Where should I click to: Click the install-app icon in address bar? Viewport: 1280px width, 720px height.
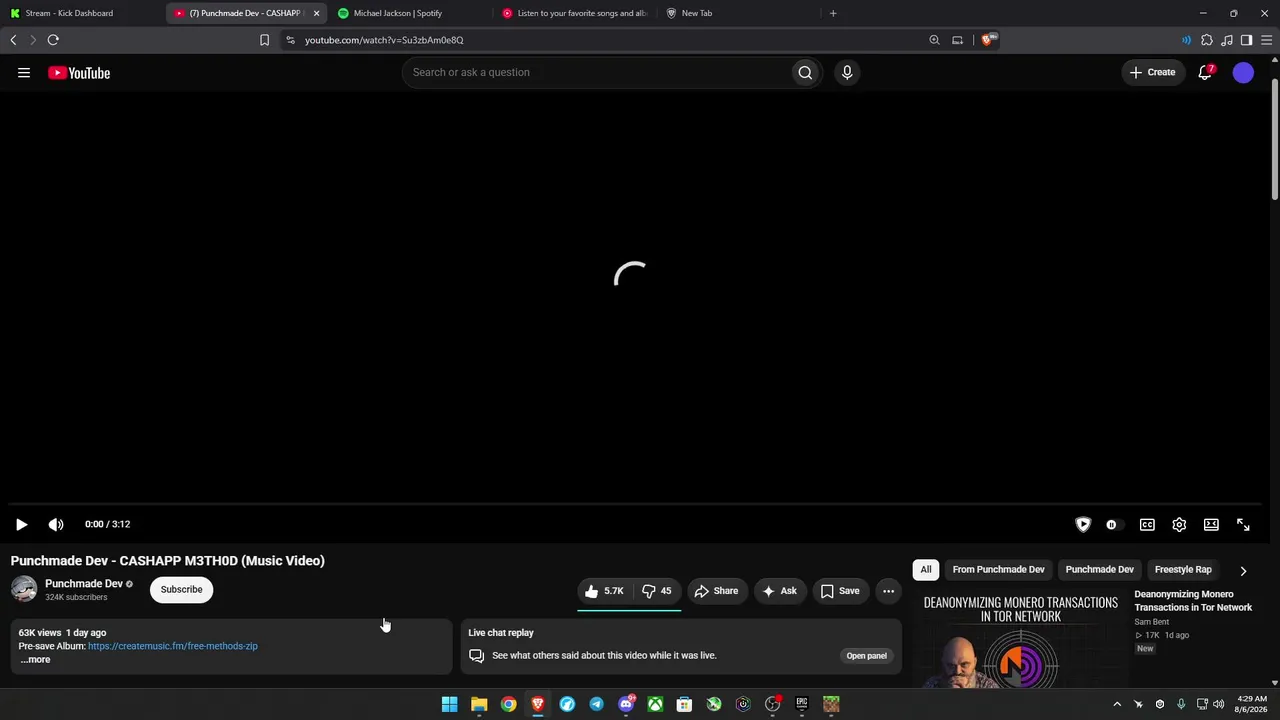957,40
